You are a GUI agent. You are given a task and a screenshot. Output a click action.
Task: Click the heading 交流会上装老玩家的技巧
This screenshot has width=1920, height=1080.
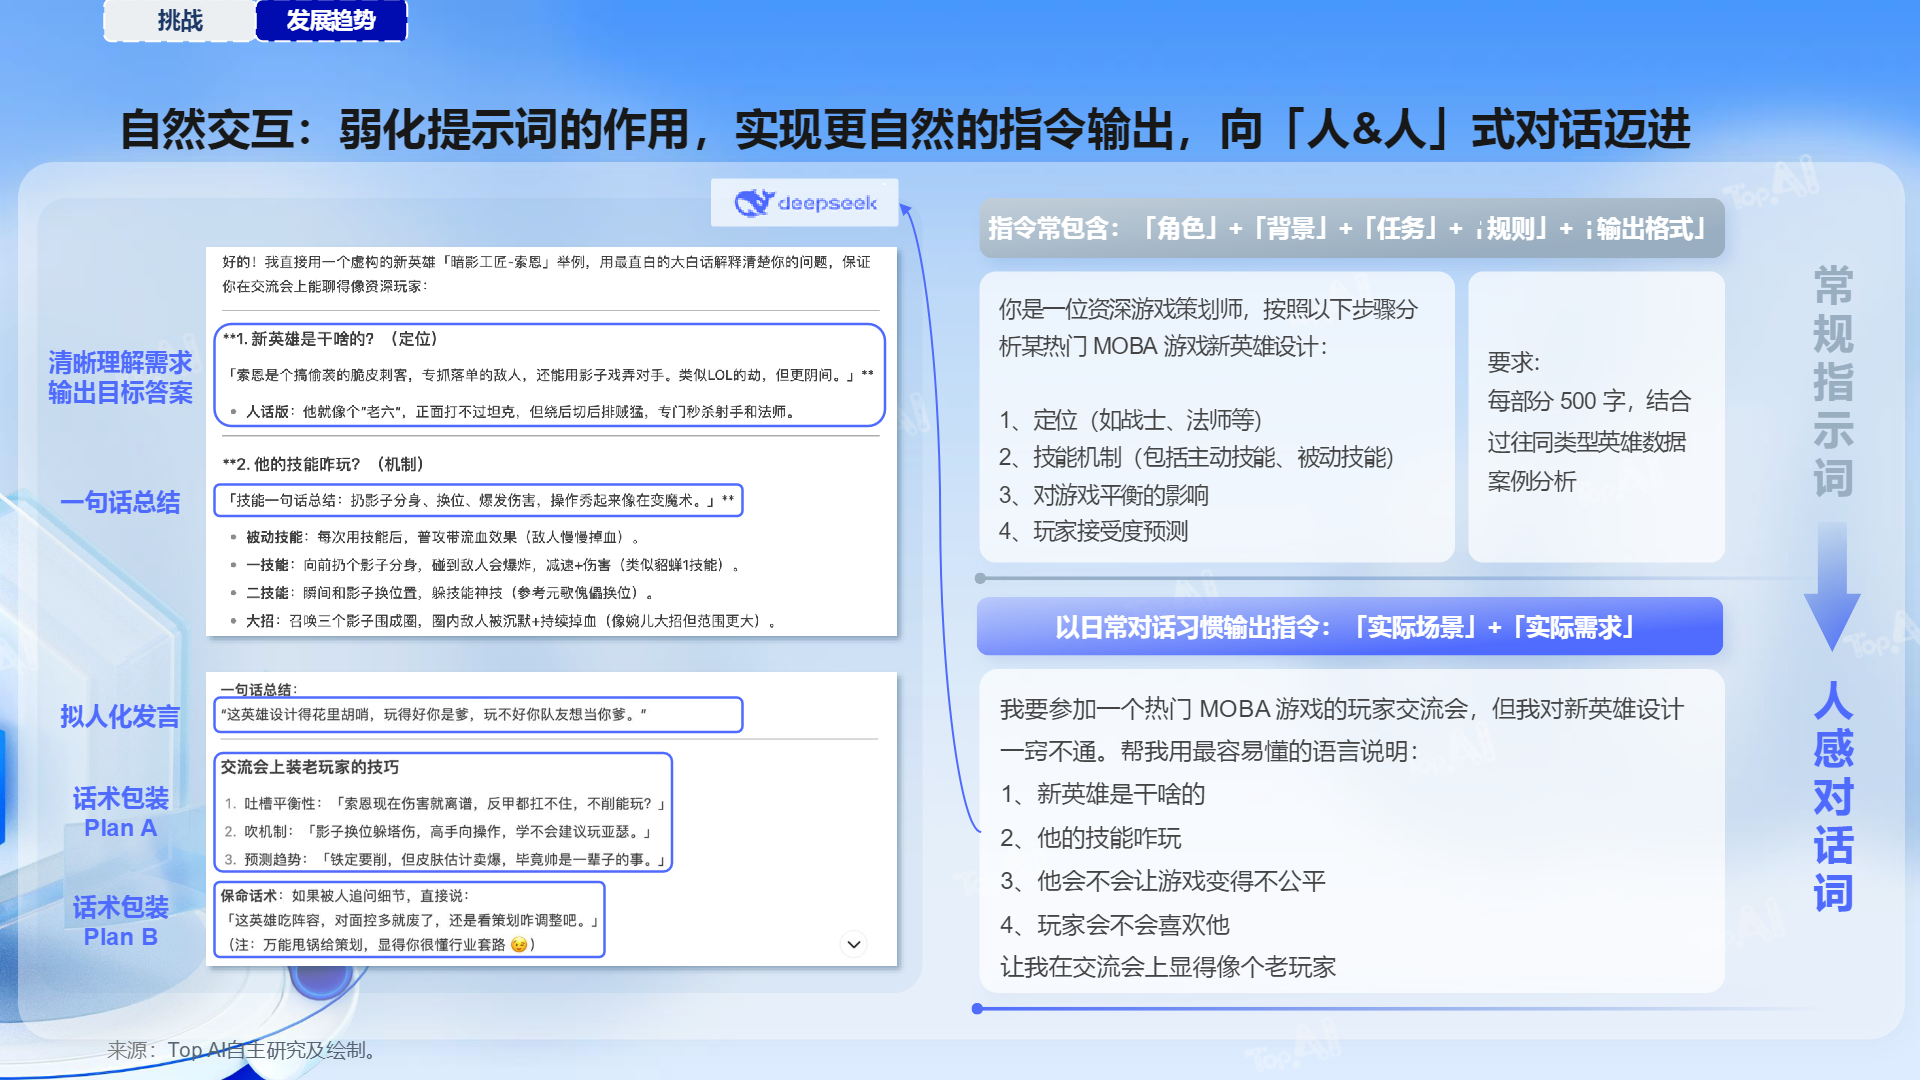point(309,767)
